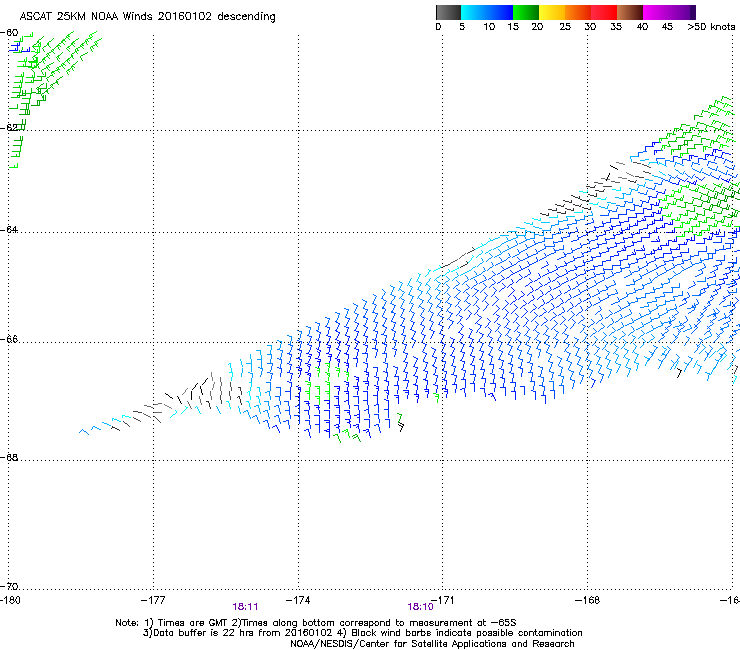Click the 18:11 purple time label
Image resolution: width=740 pixels, height=650 pixels.
(x=245, y=607)
